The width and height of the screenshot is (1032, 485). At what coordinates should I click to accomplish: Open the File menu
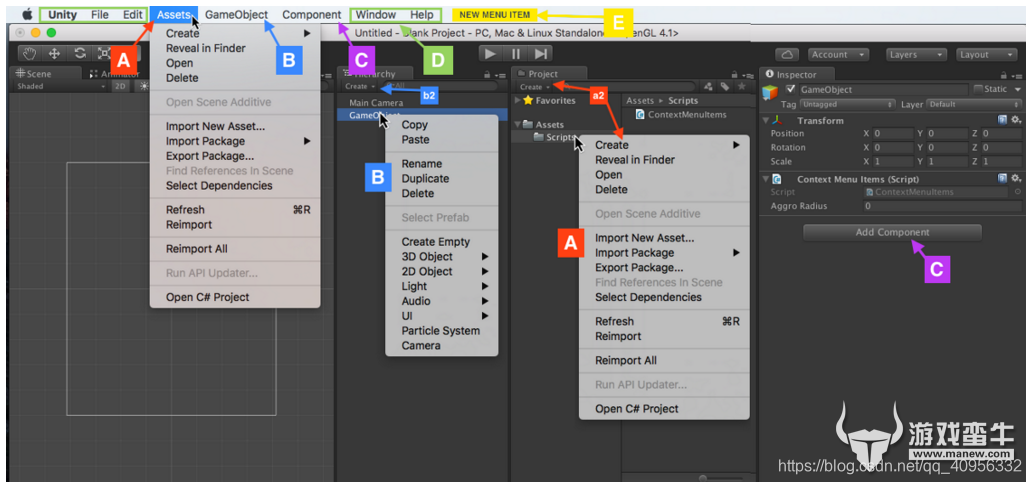[100, 14]
